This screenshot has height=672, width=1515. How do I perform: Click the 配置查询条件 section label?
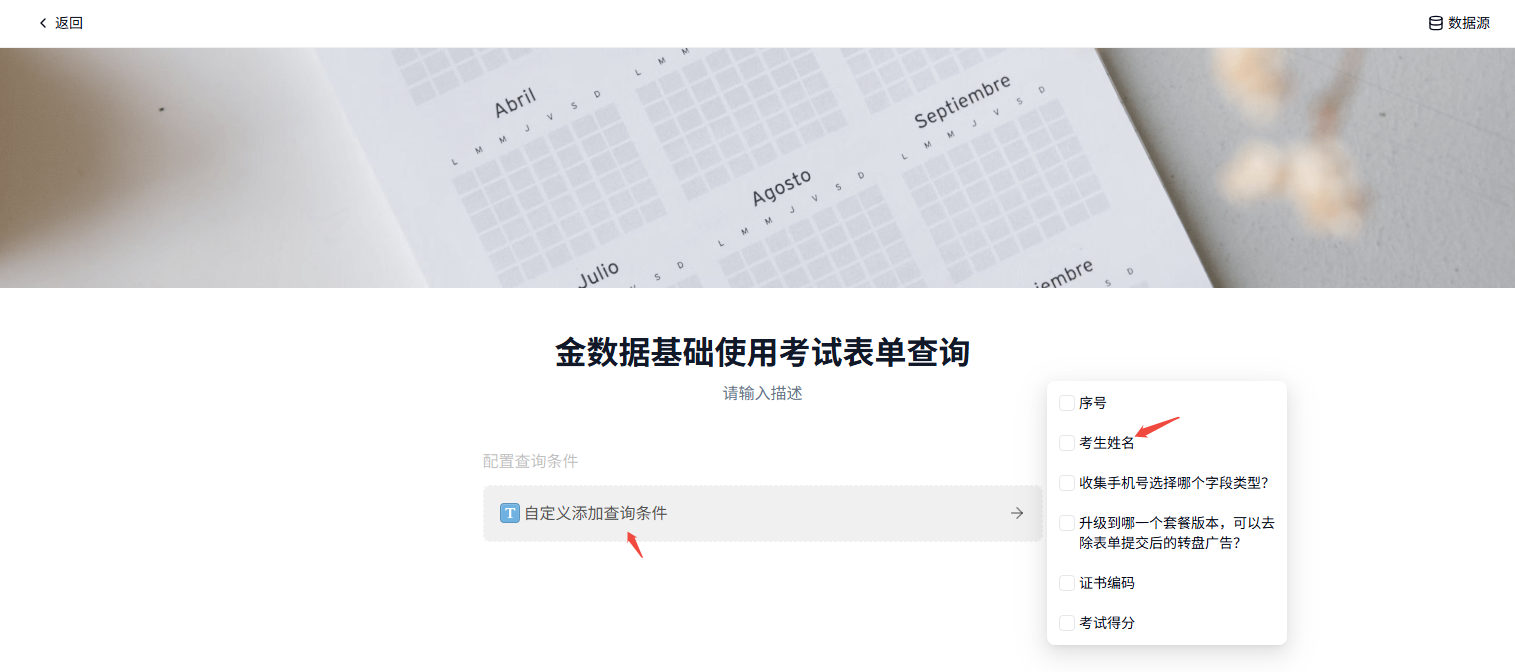[x=530, y=461]
